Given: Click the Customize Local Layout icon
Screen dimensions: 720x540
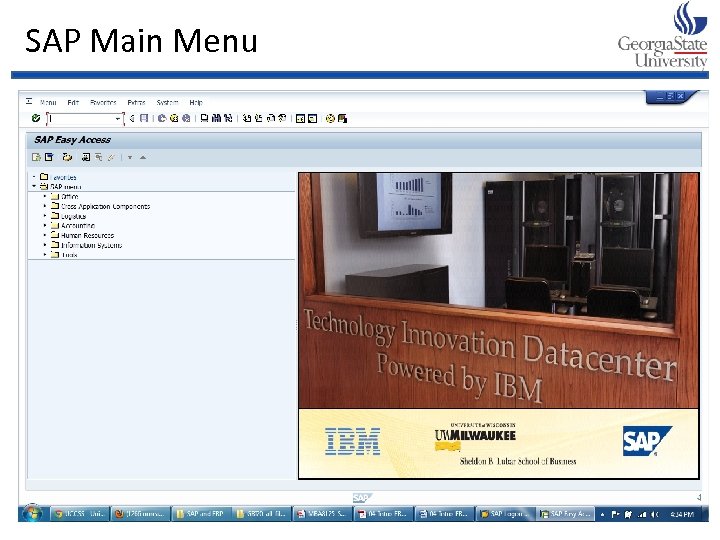Looking at the screenshot, I should click(x=342, y=118).
